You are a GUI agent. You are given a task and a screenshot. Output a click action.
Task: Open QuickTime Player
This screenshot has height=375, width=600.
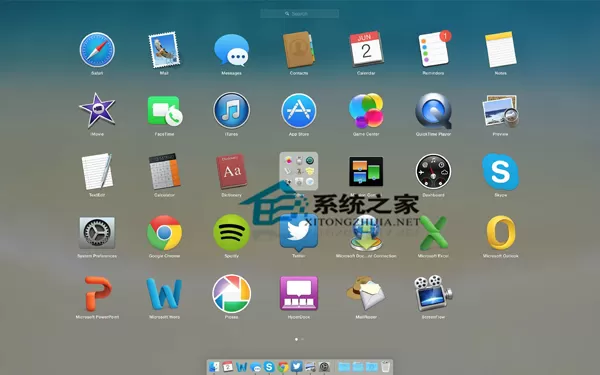(433, 111)
